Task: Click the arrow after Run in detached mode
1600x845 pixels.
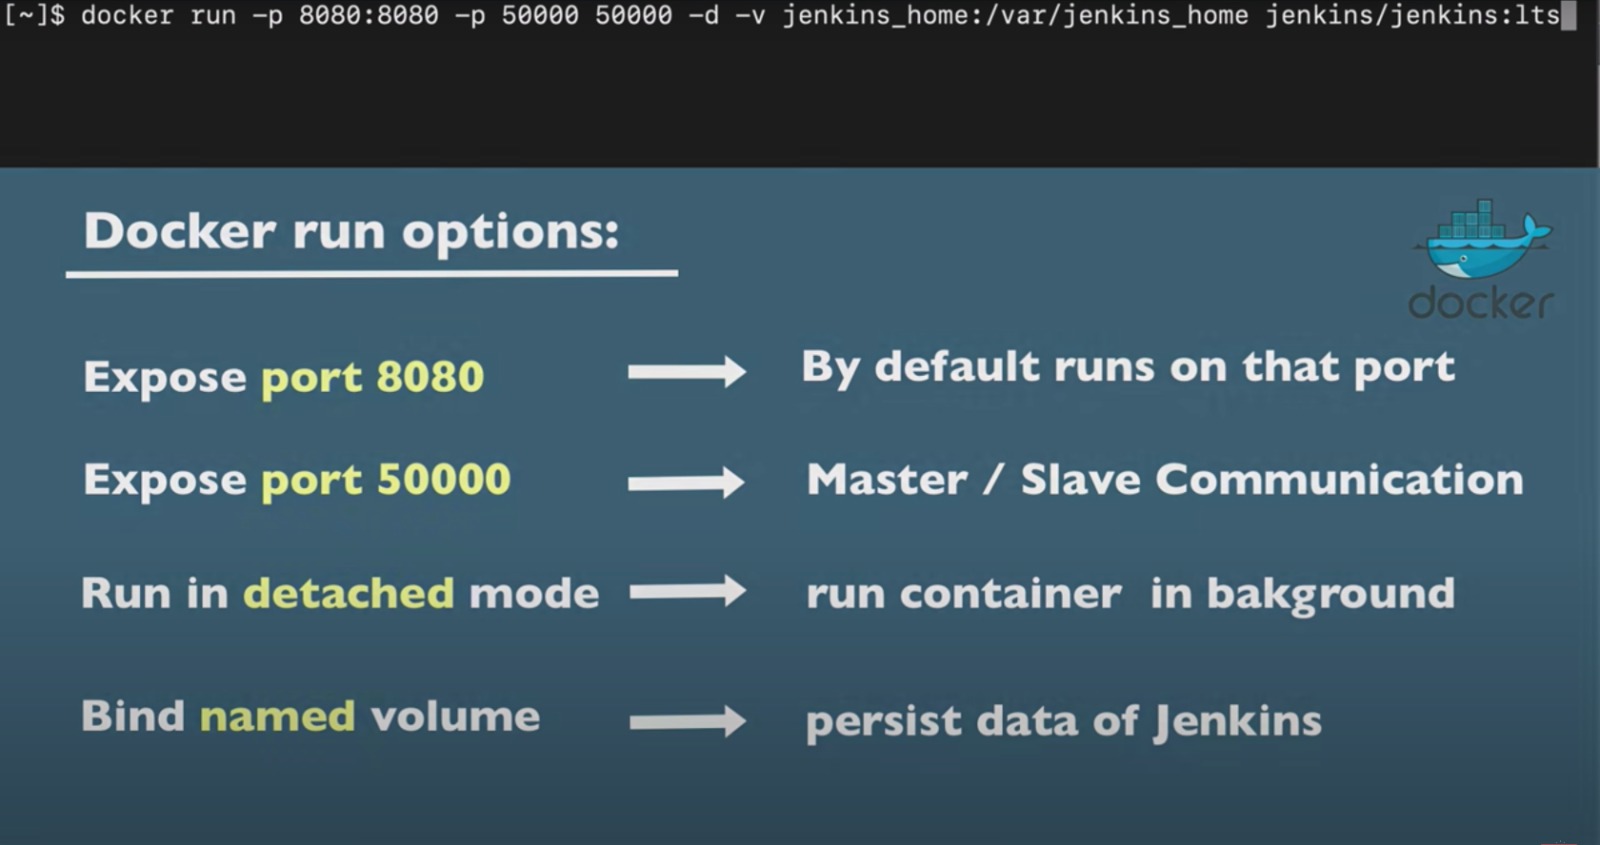Action: [687, 591]
